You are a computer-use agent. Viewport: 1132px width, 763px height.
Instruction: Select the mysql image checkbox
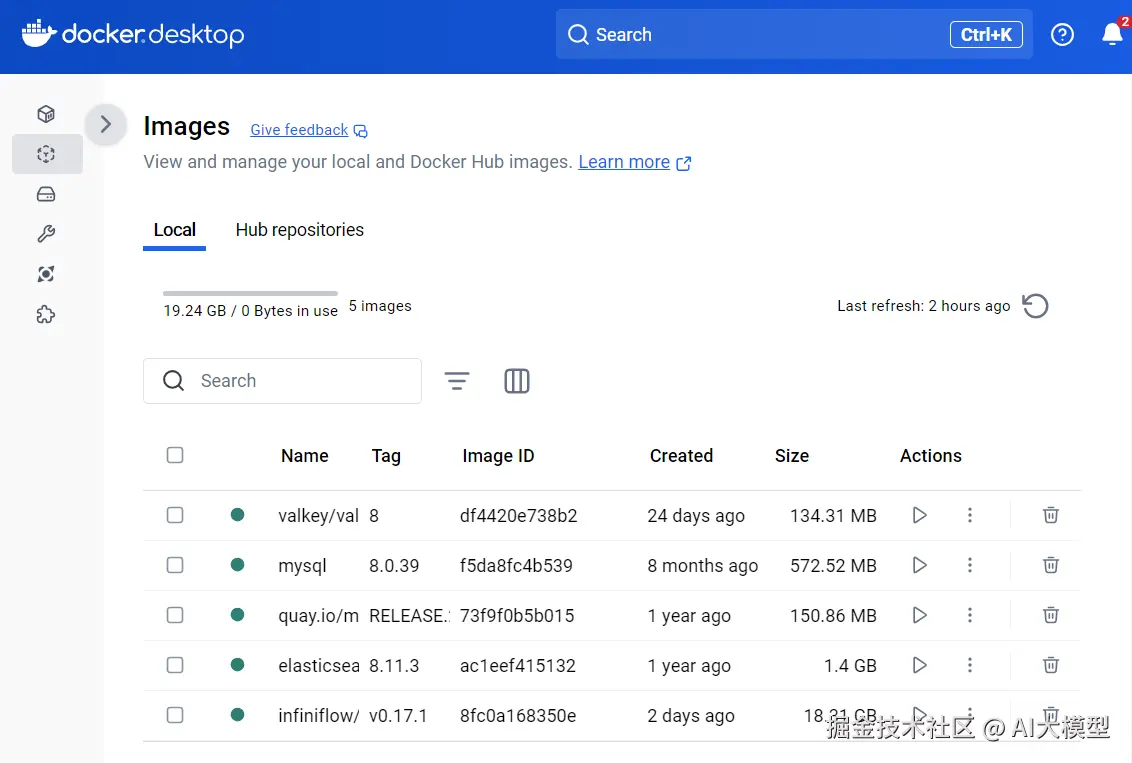(175, 565)
